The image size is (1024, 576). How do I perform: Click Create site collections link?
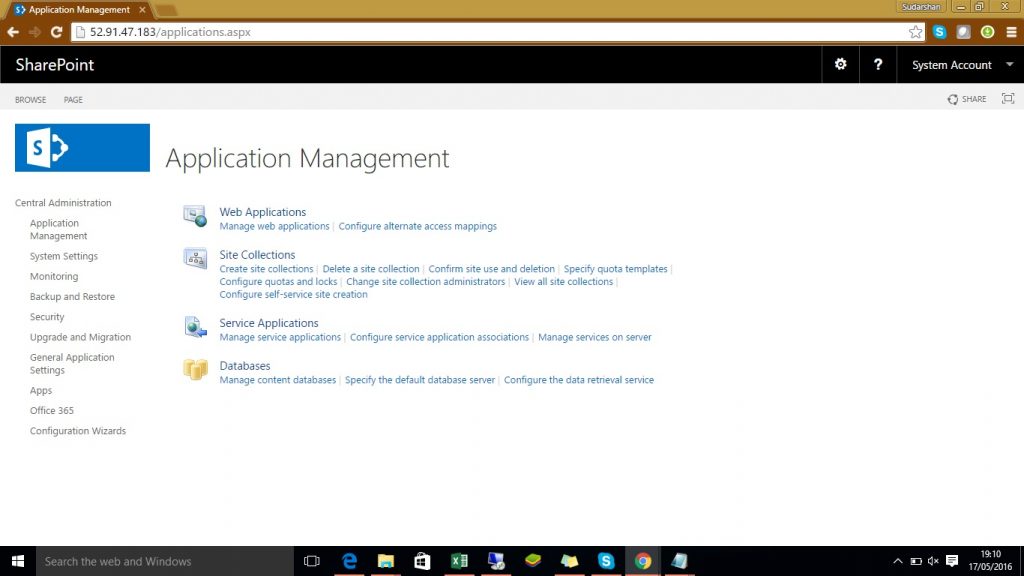(x=266, y=269)
